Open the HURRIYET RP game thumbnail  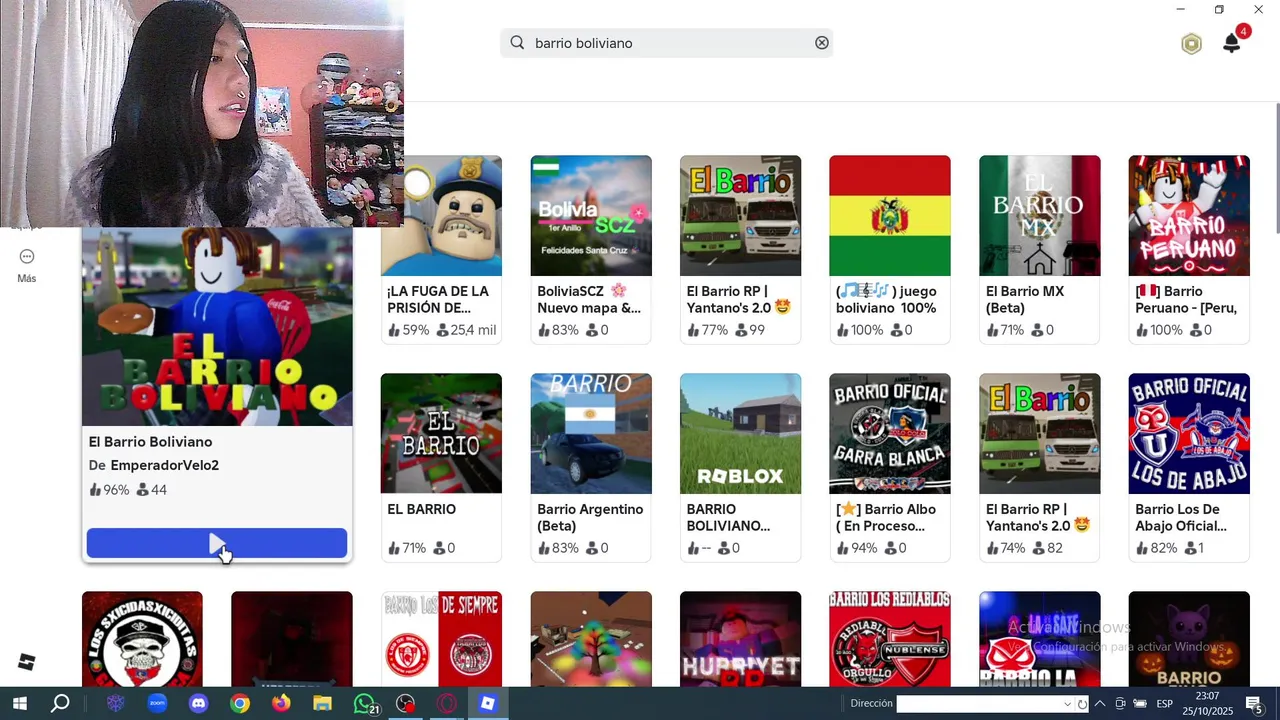coord(740,639)
